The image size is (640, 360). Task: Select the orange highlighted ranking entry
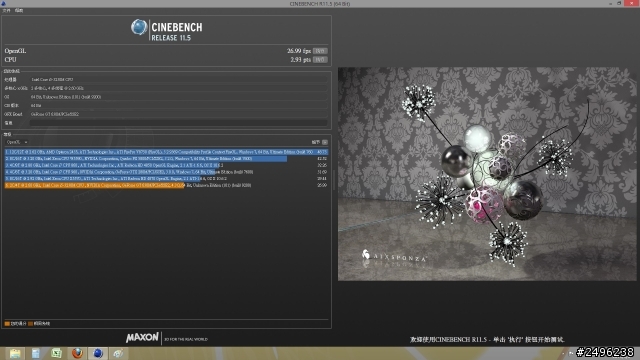[x=166, y=185]
